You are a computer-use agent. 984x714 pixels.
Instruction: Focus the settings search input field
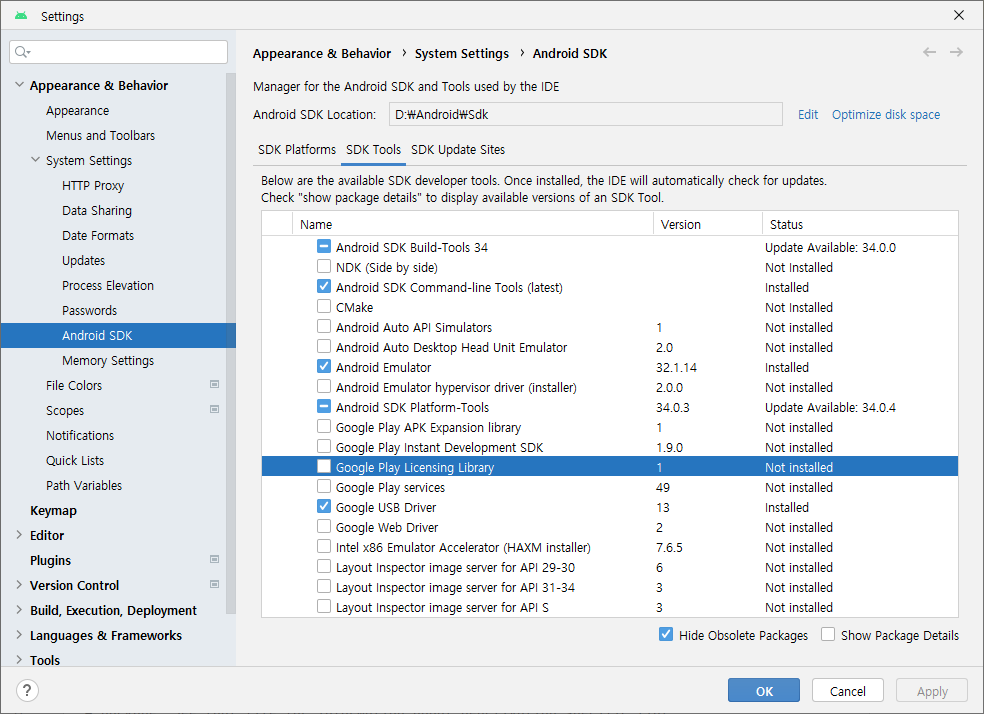[x=119, y=52]
